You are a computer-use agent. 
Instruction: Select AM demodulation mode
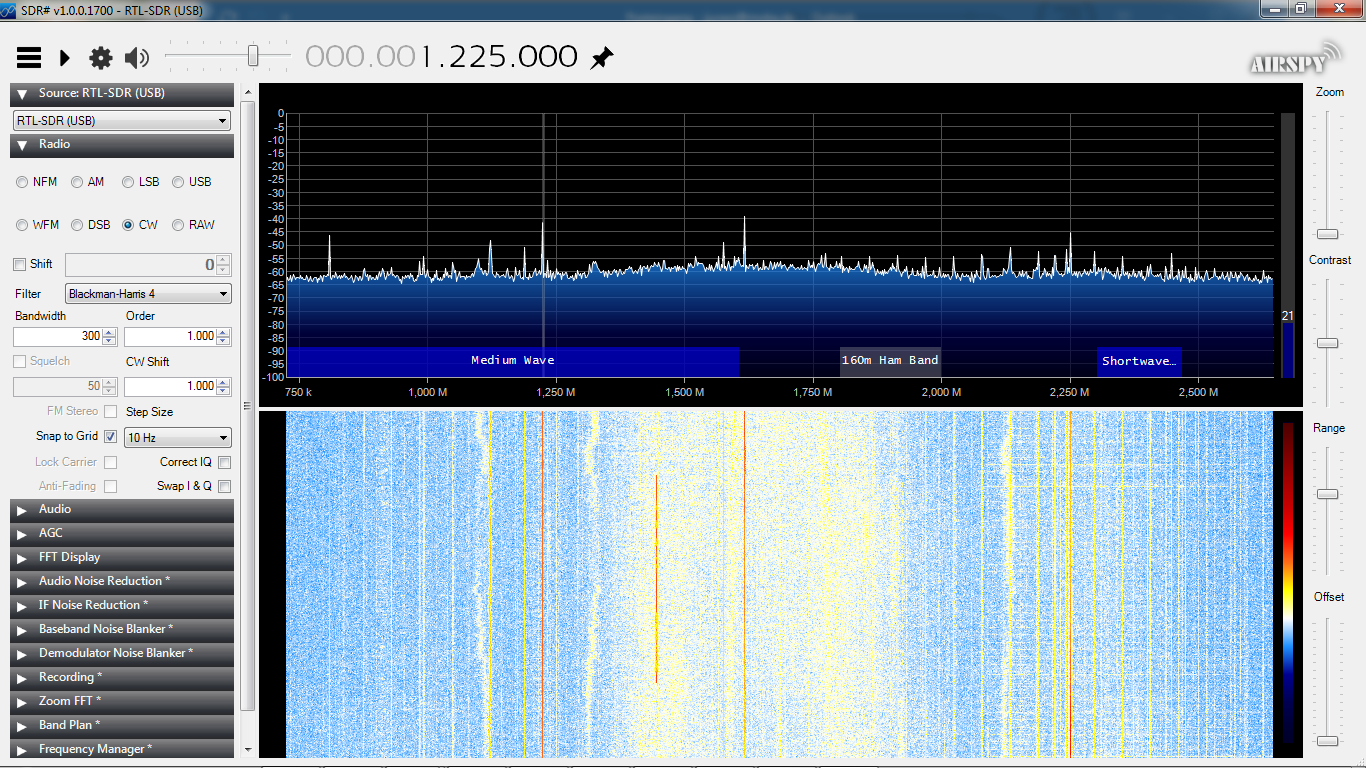click(77, 182)
